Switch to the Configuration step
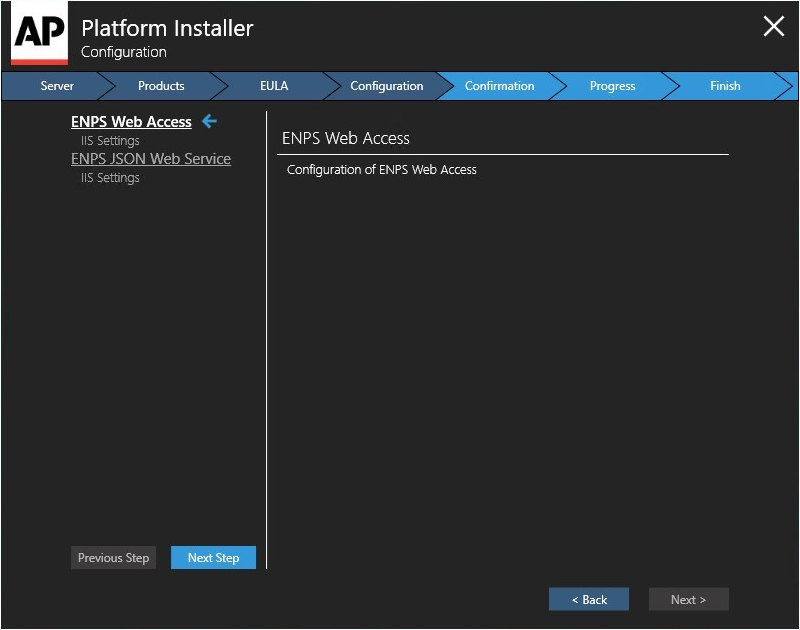800x630 pixels. 387,86
